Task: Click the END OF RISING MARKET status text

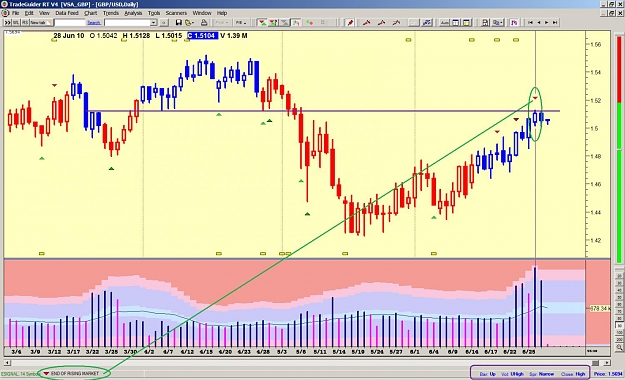Action: click(x=75, y=374)
